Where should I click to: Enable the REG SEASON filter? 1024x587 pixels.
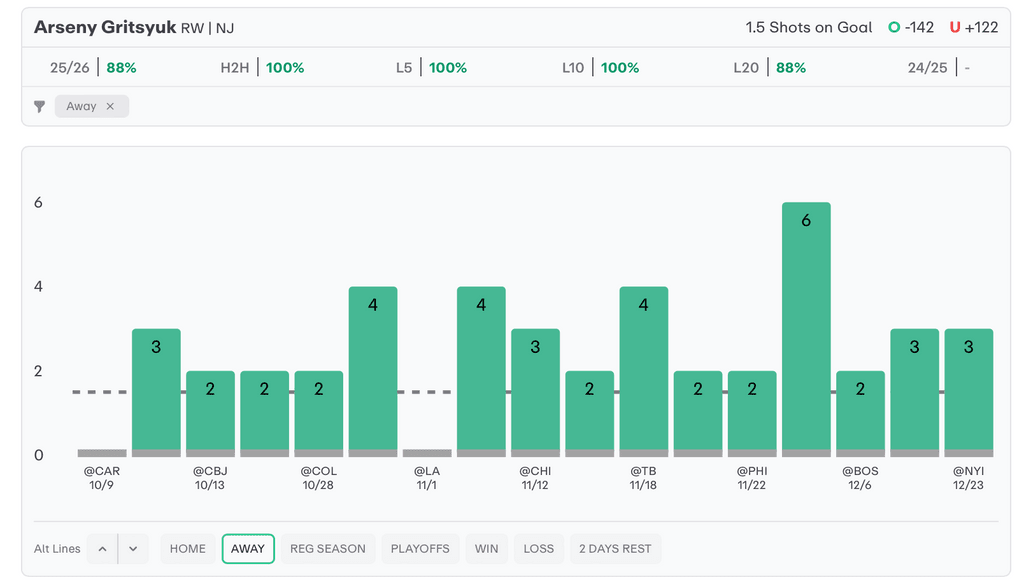[327, 549]
